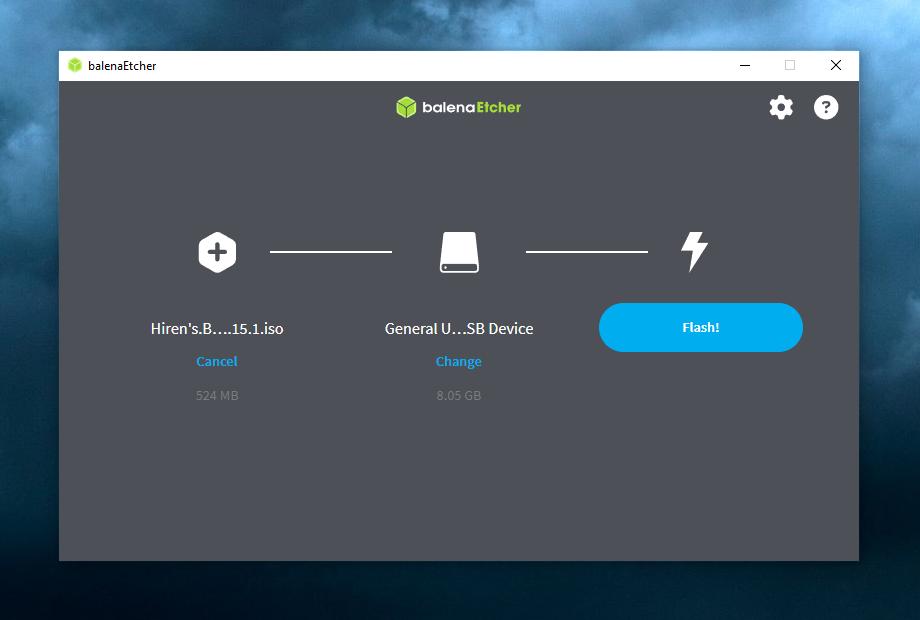Image resolution: width=920 pixels, height=620 pixels.
Task: Click the 524 MB image size text
Action: coord(217,396)
